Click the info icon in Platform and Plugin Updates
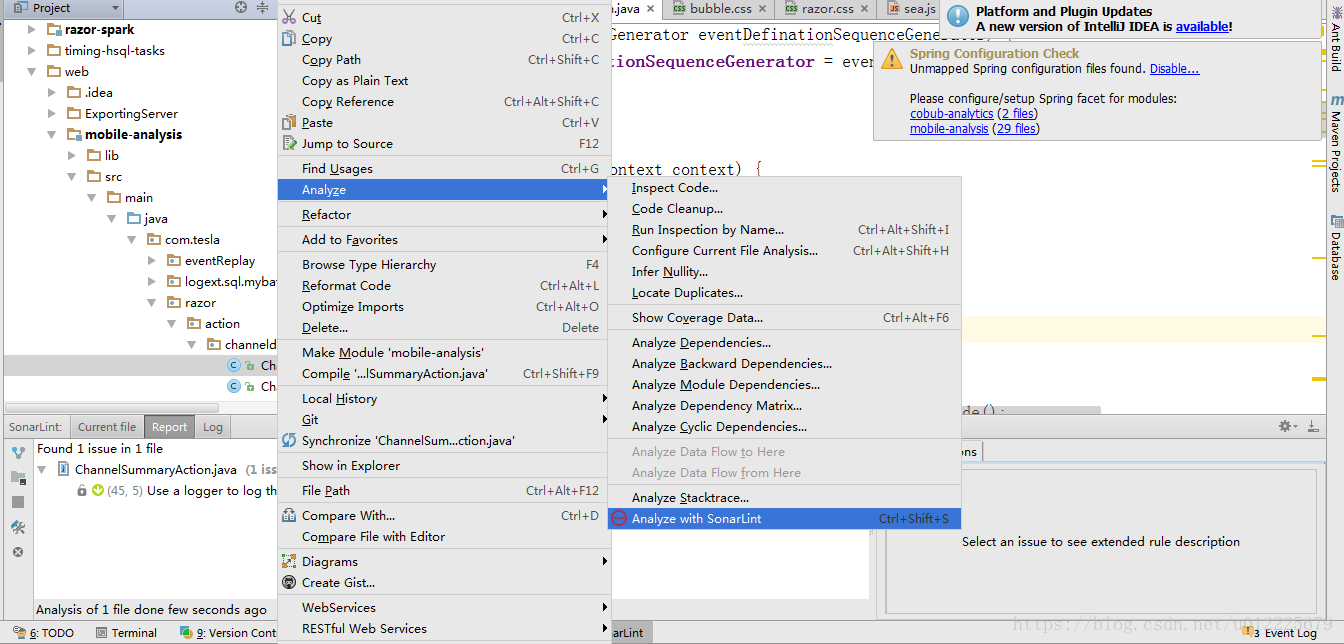This screenshot has width=1344, height=644. pyautogui.click(x=958, y=15)
